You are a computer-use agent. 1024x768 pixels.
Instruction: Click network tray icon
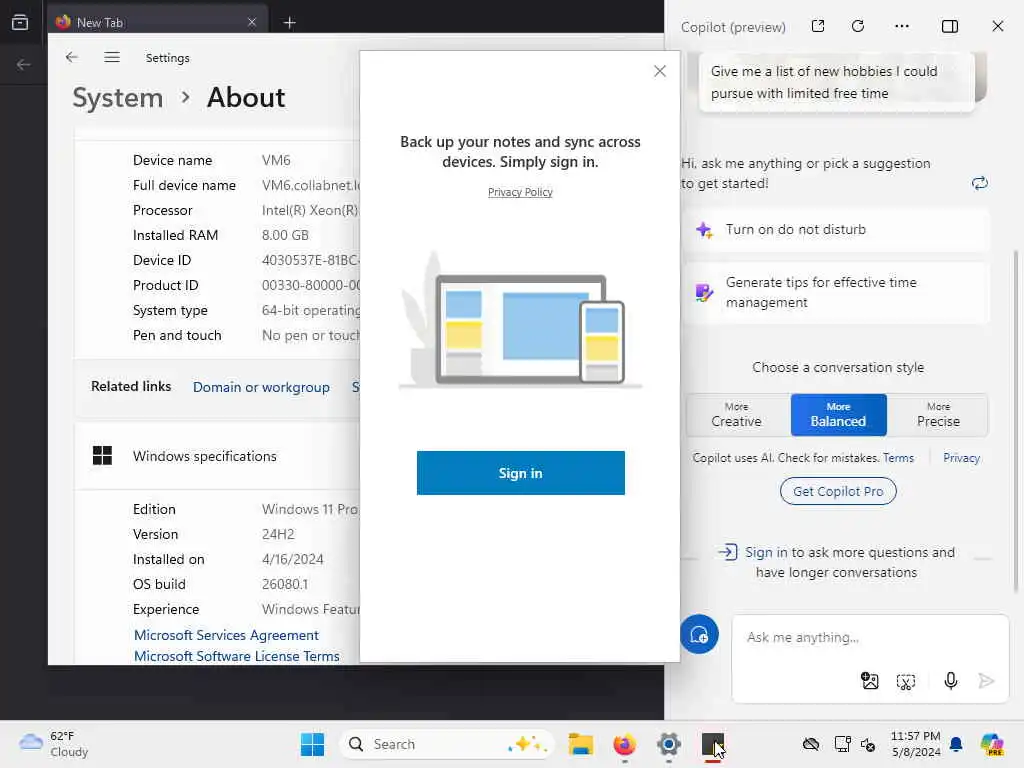(842, 744)
